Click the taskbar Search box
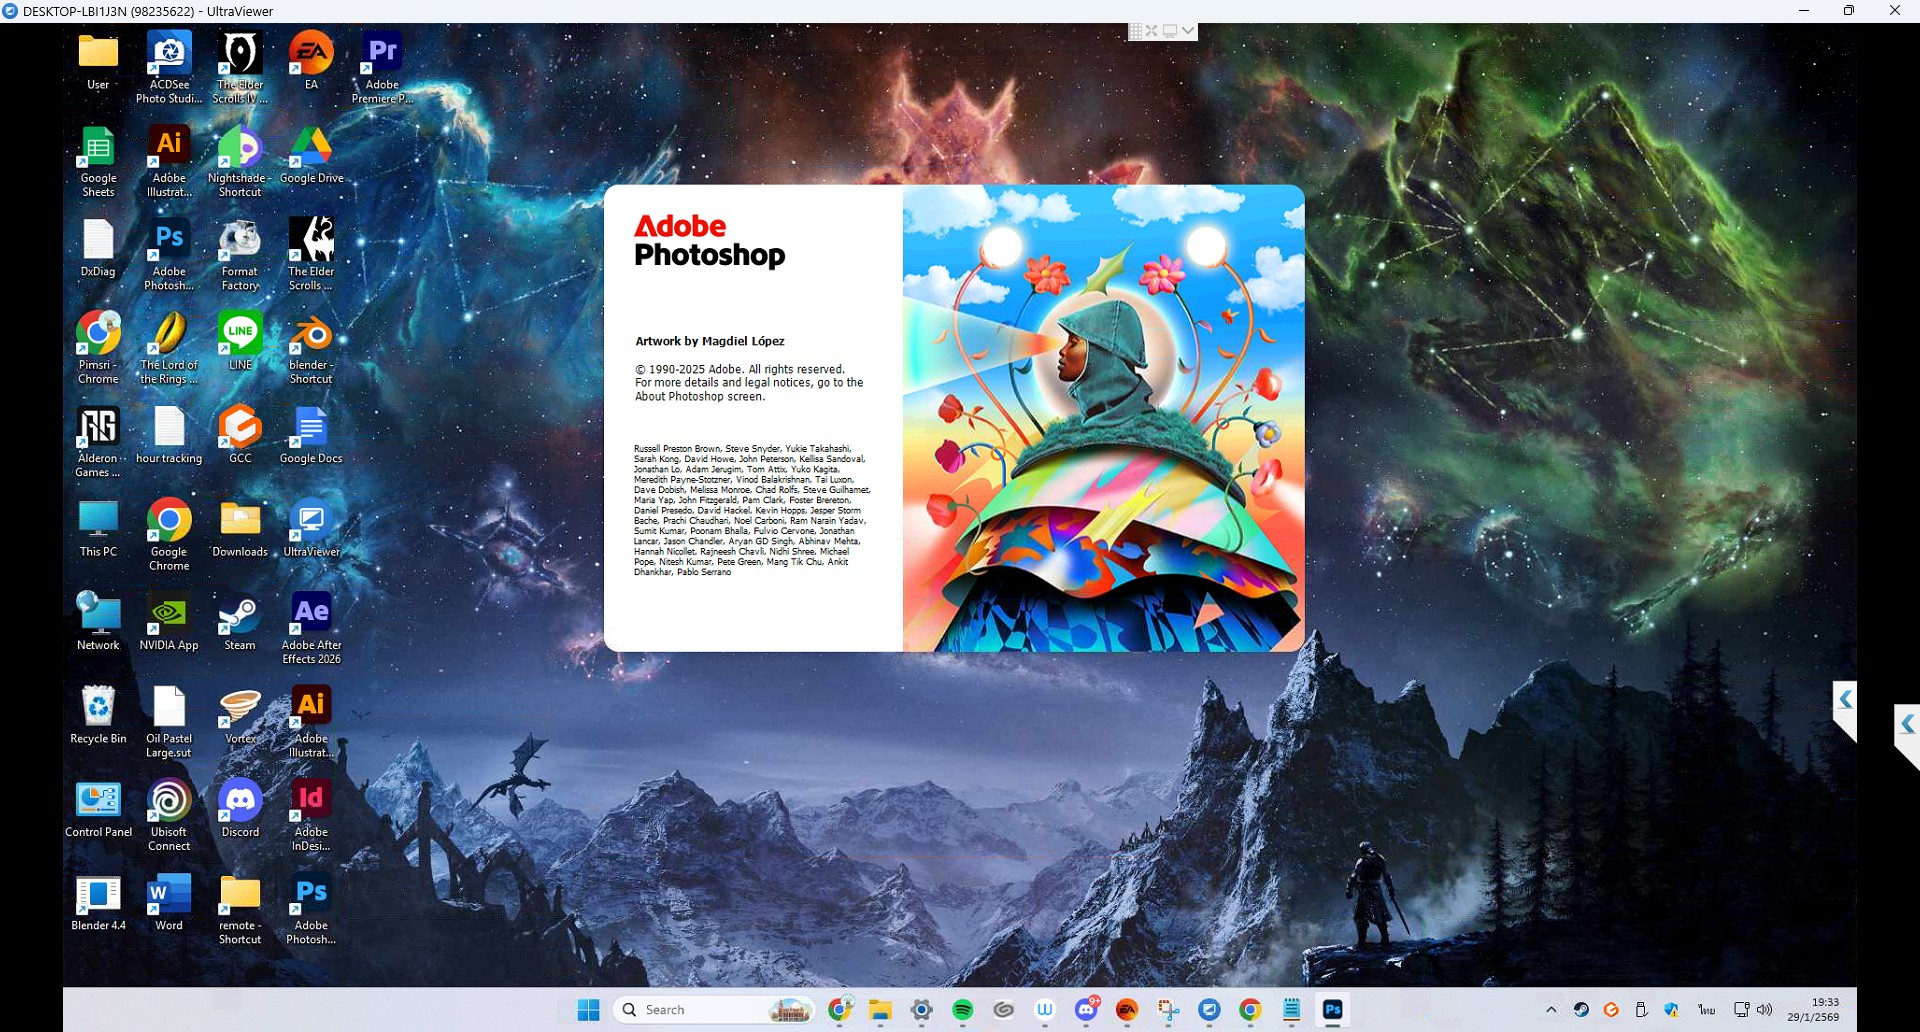The height and width of the screenshot is (1032, 1920). [x=715, y=1010]
